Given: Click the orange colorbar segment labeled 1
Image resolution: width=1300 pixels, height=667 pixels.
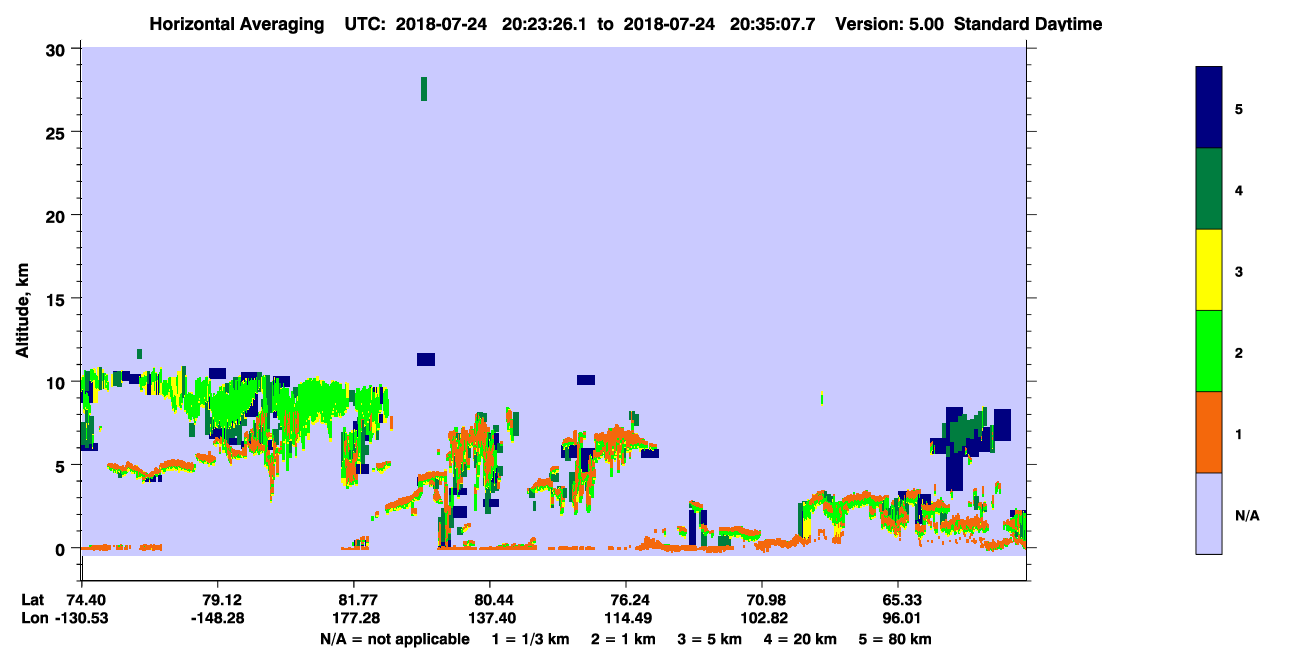Looking at the screenshot, I should click(x=1209, y=432).
